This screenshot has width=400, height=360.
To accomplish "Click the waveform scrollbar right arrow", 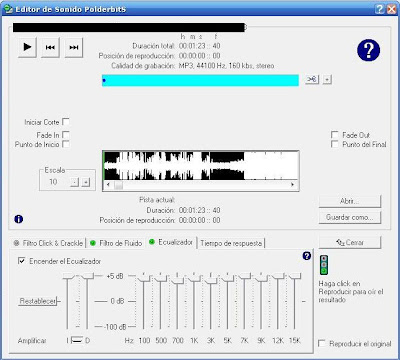I will click(x=293, y=185).
